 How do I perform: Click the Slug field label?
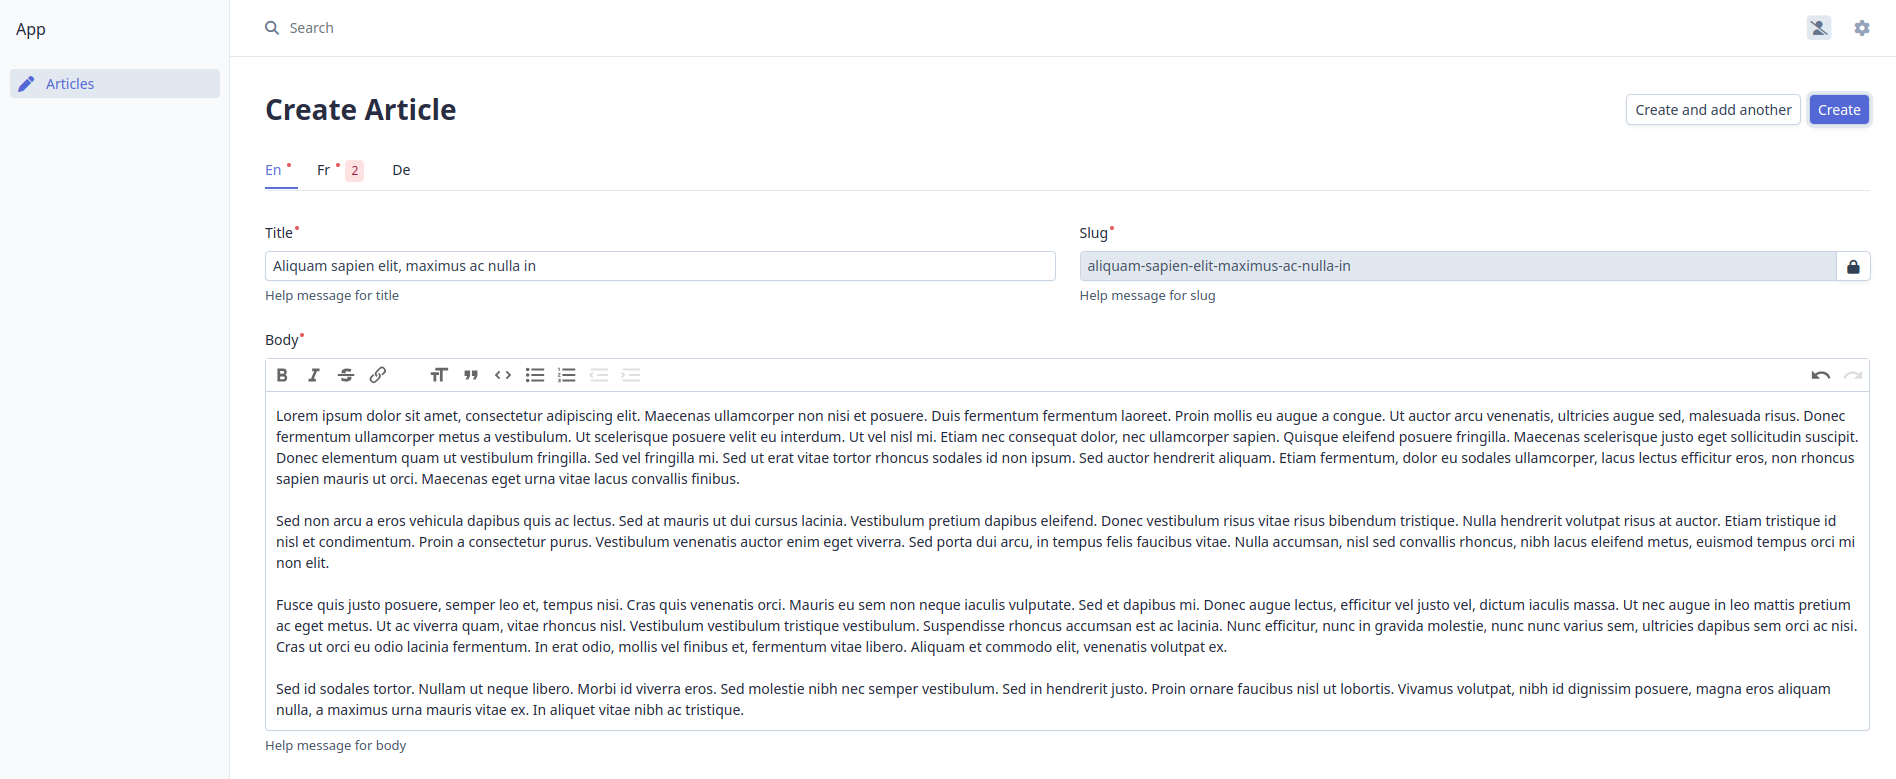tap(1093, 233)
